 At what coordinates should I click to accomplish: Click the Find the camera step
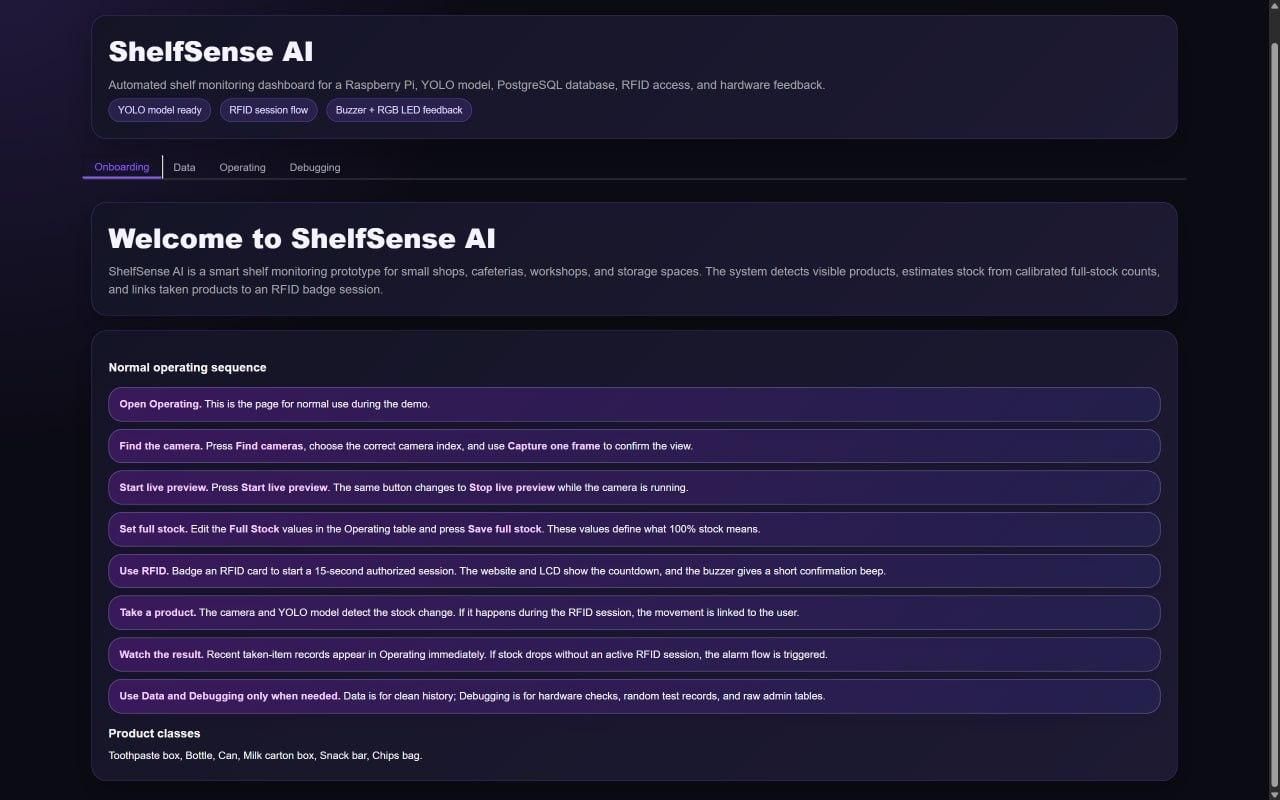634,446
